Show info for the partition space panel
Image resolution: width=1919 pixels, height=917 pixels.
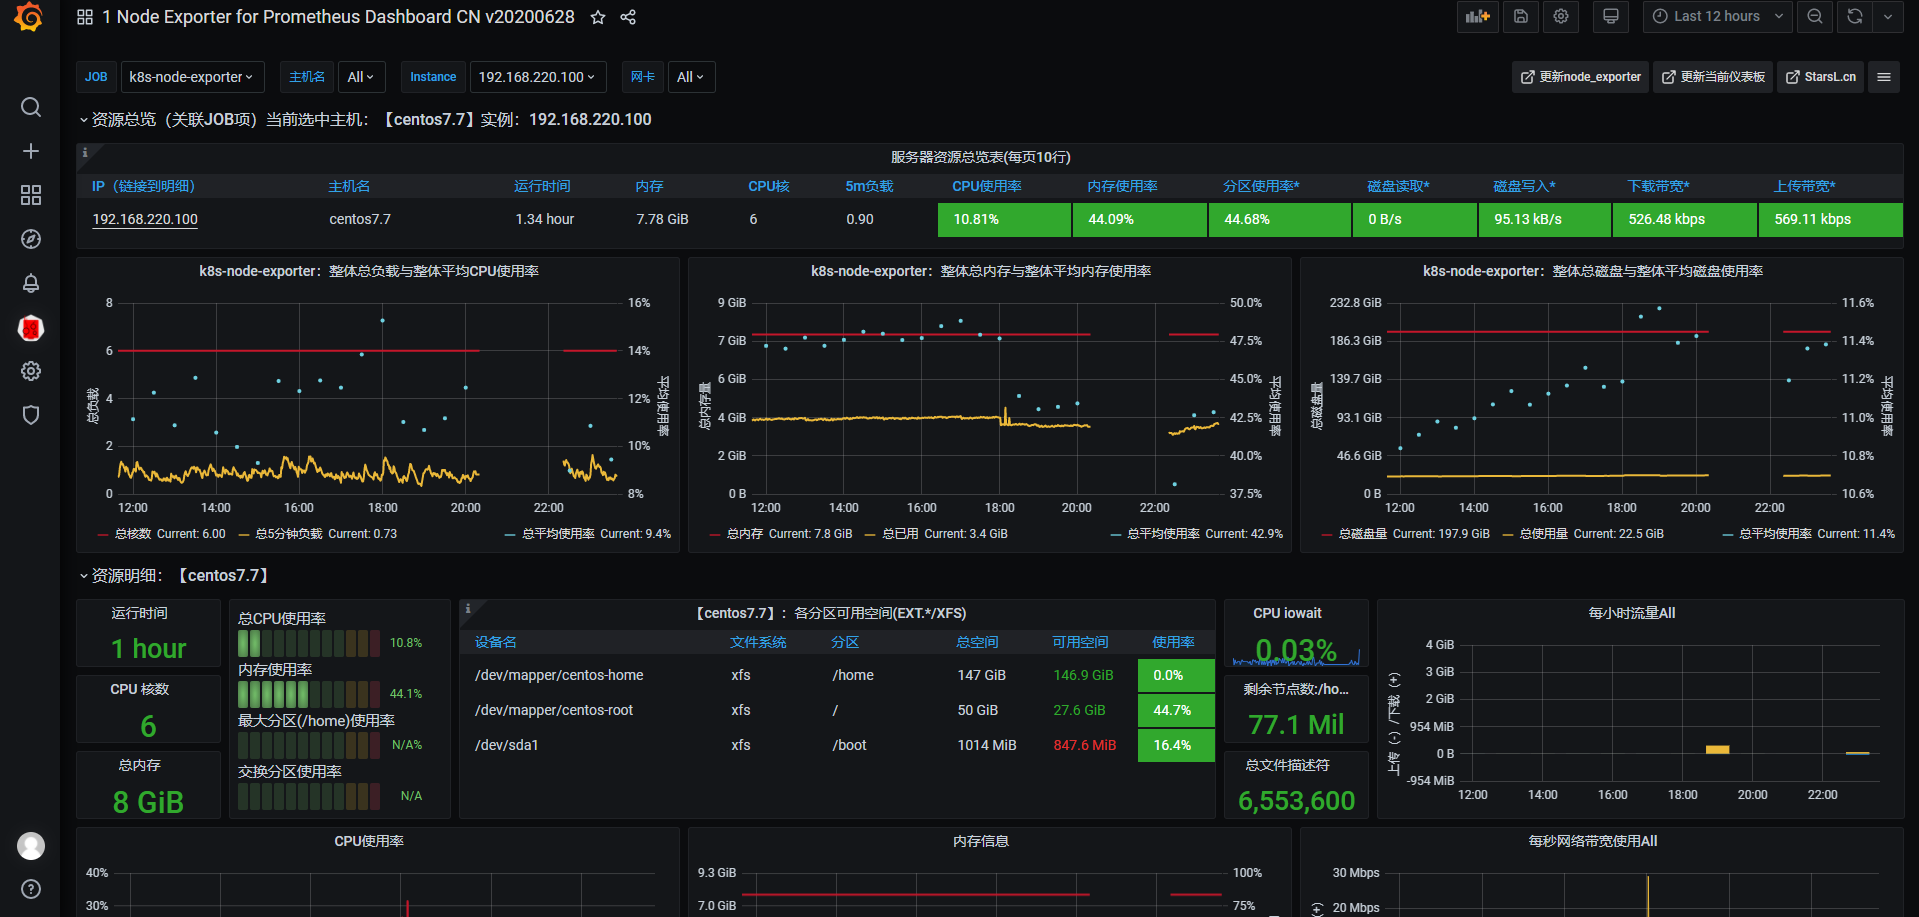pos(468,608)
